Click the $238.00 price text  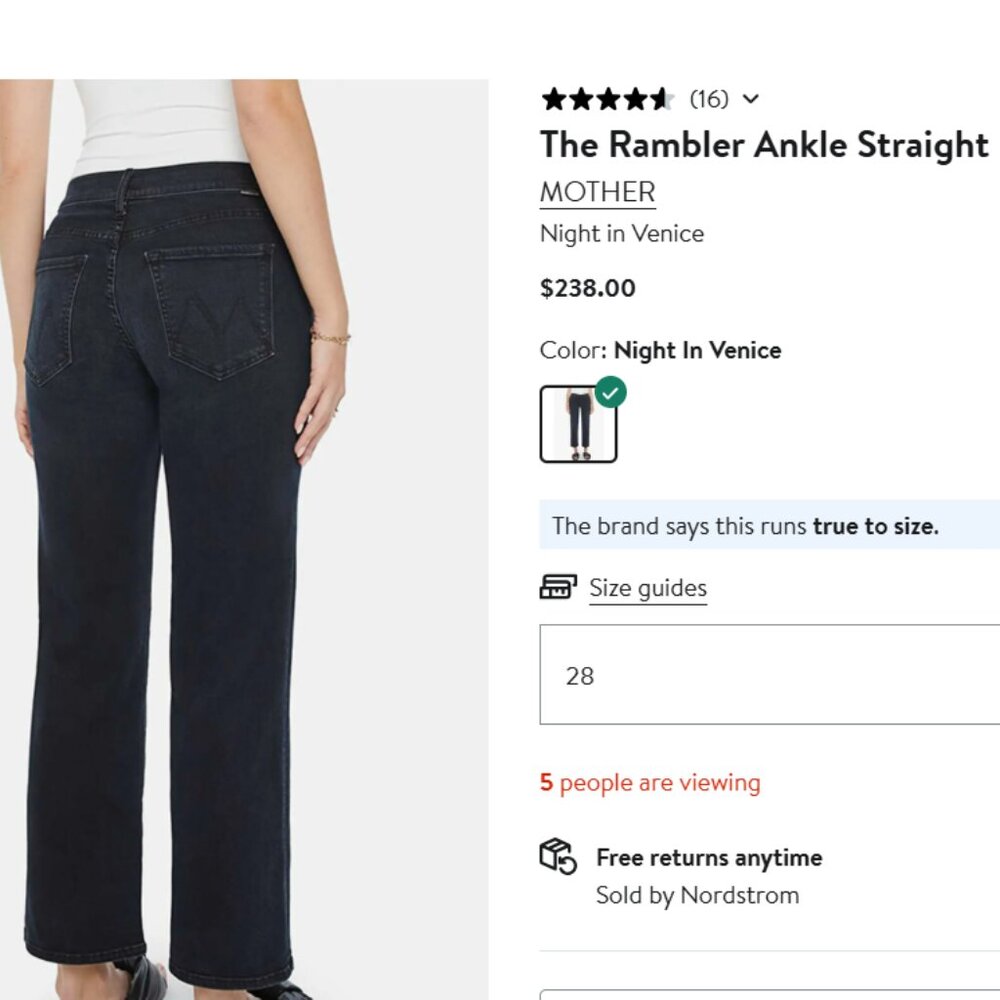pos(586,288)
